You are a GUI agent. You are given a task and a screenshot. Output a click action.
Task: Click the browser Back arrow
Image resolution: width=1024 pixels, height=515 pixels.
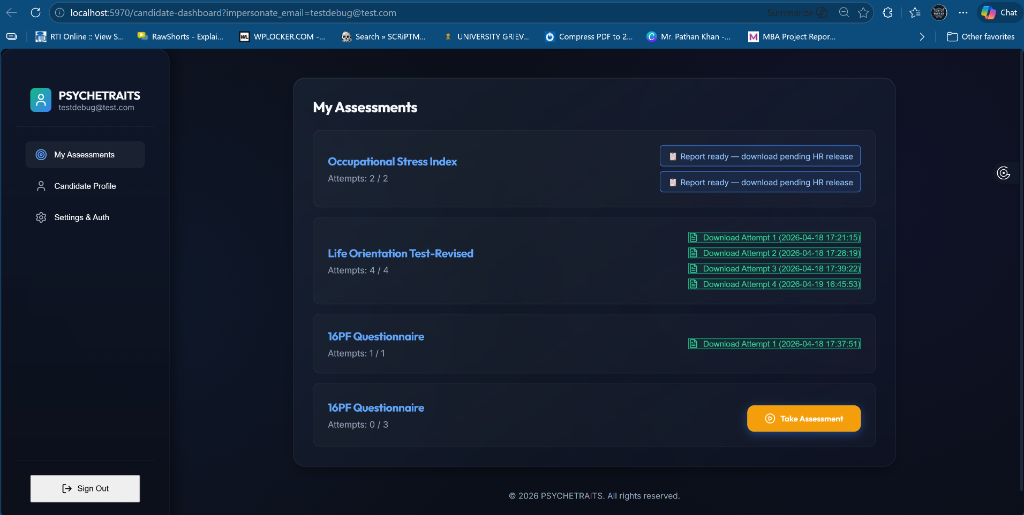point(12,12)
